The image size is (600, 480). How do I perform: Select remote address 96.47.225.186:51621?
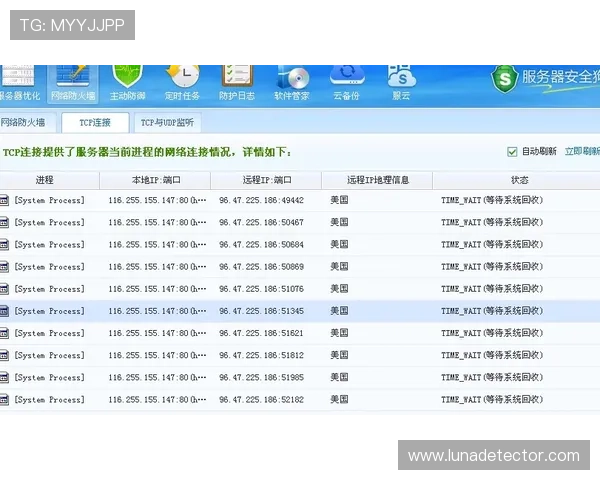pos(261,333)
